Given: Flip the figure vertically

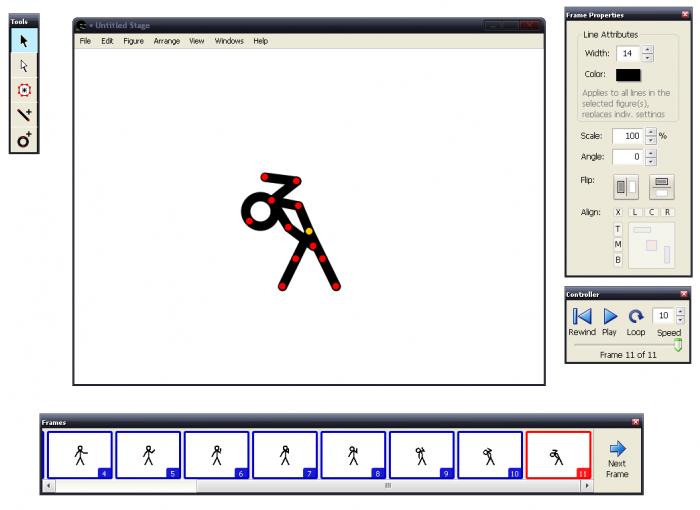Looking at the screenshot, I should click(x=662, y=186).
